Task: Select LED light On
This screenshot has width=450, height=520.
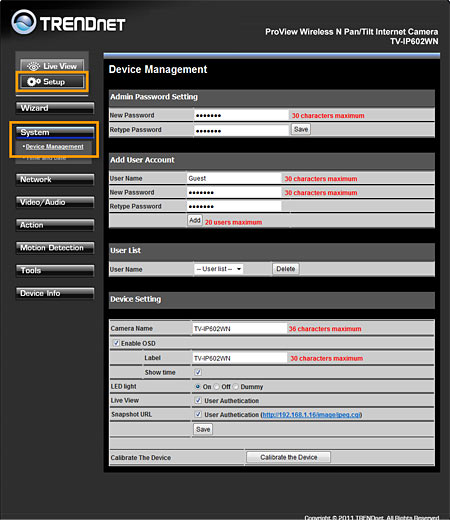Action: tap(198, 387)
